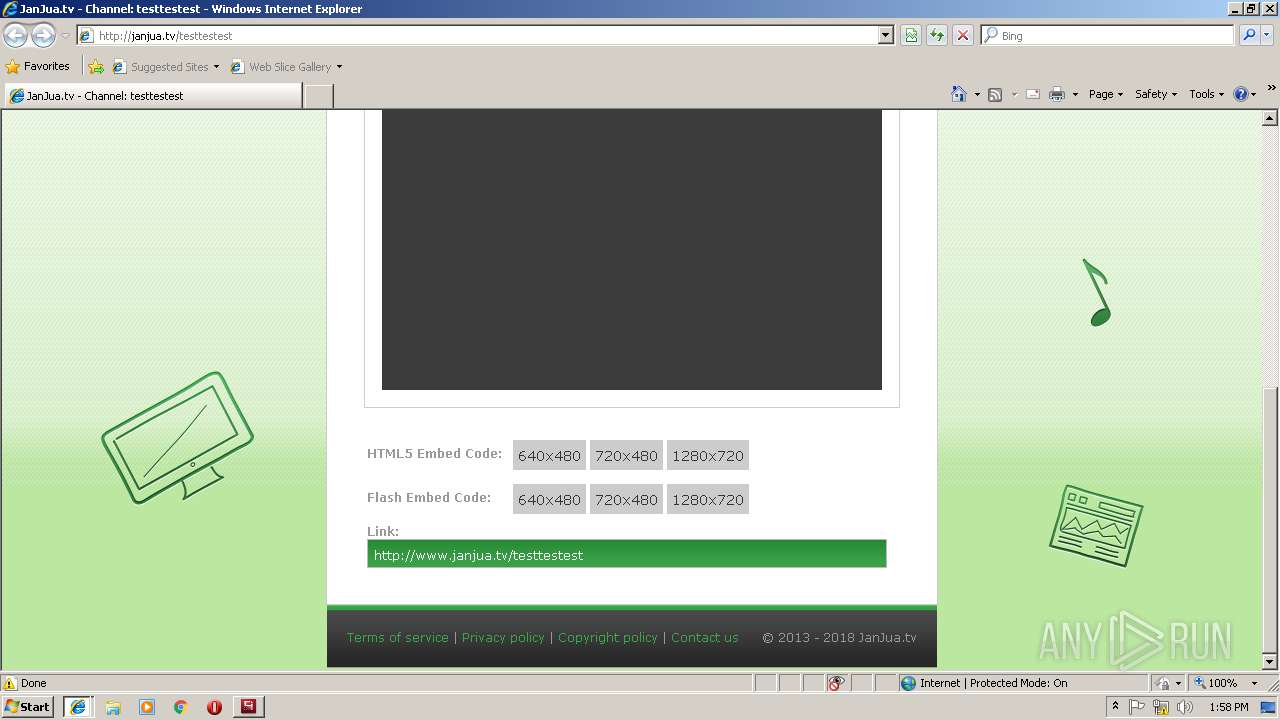Image resolution: width=1280 pixels, height=720 pixels.
Task: Open Google Chrome taskbar icon
Action: tap(181, 707)
